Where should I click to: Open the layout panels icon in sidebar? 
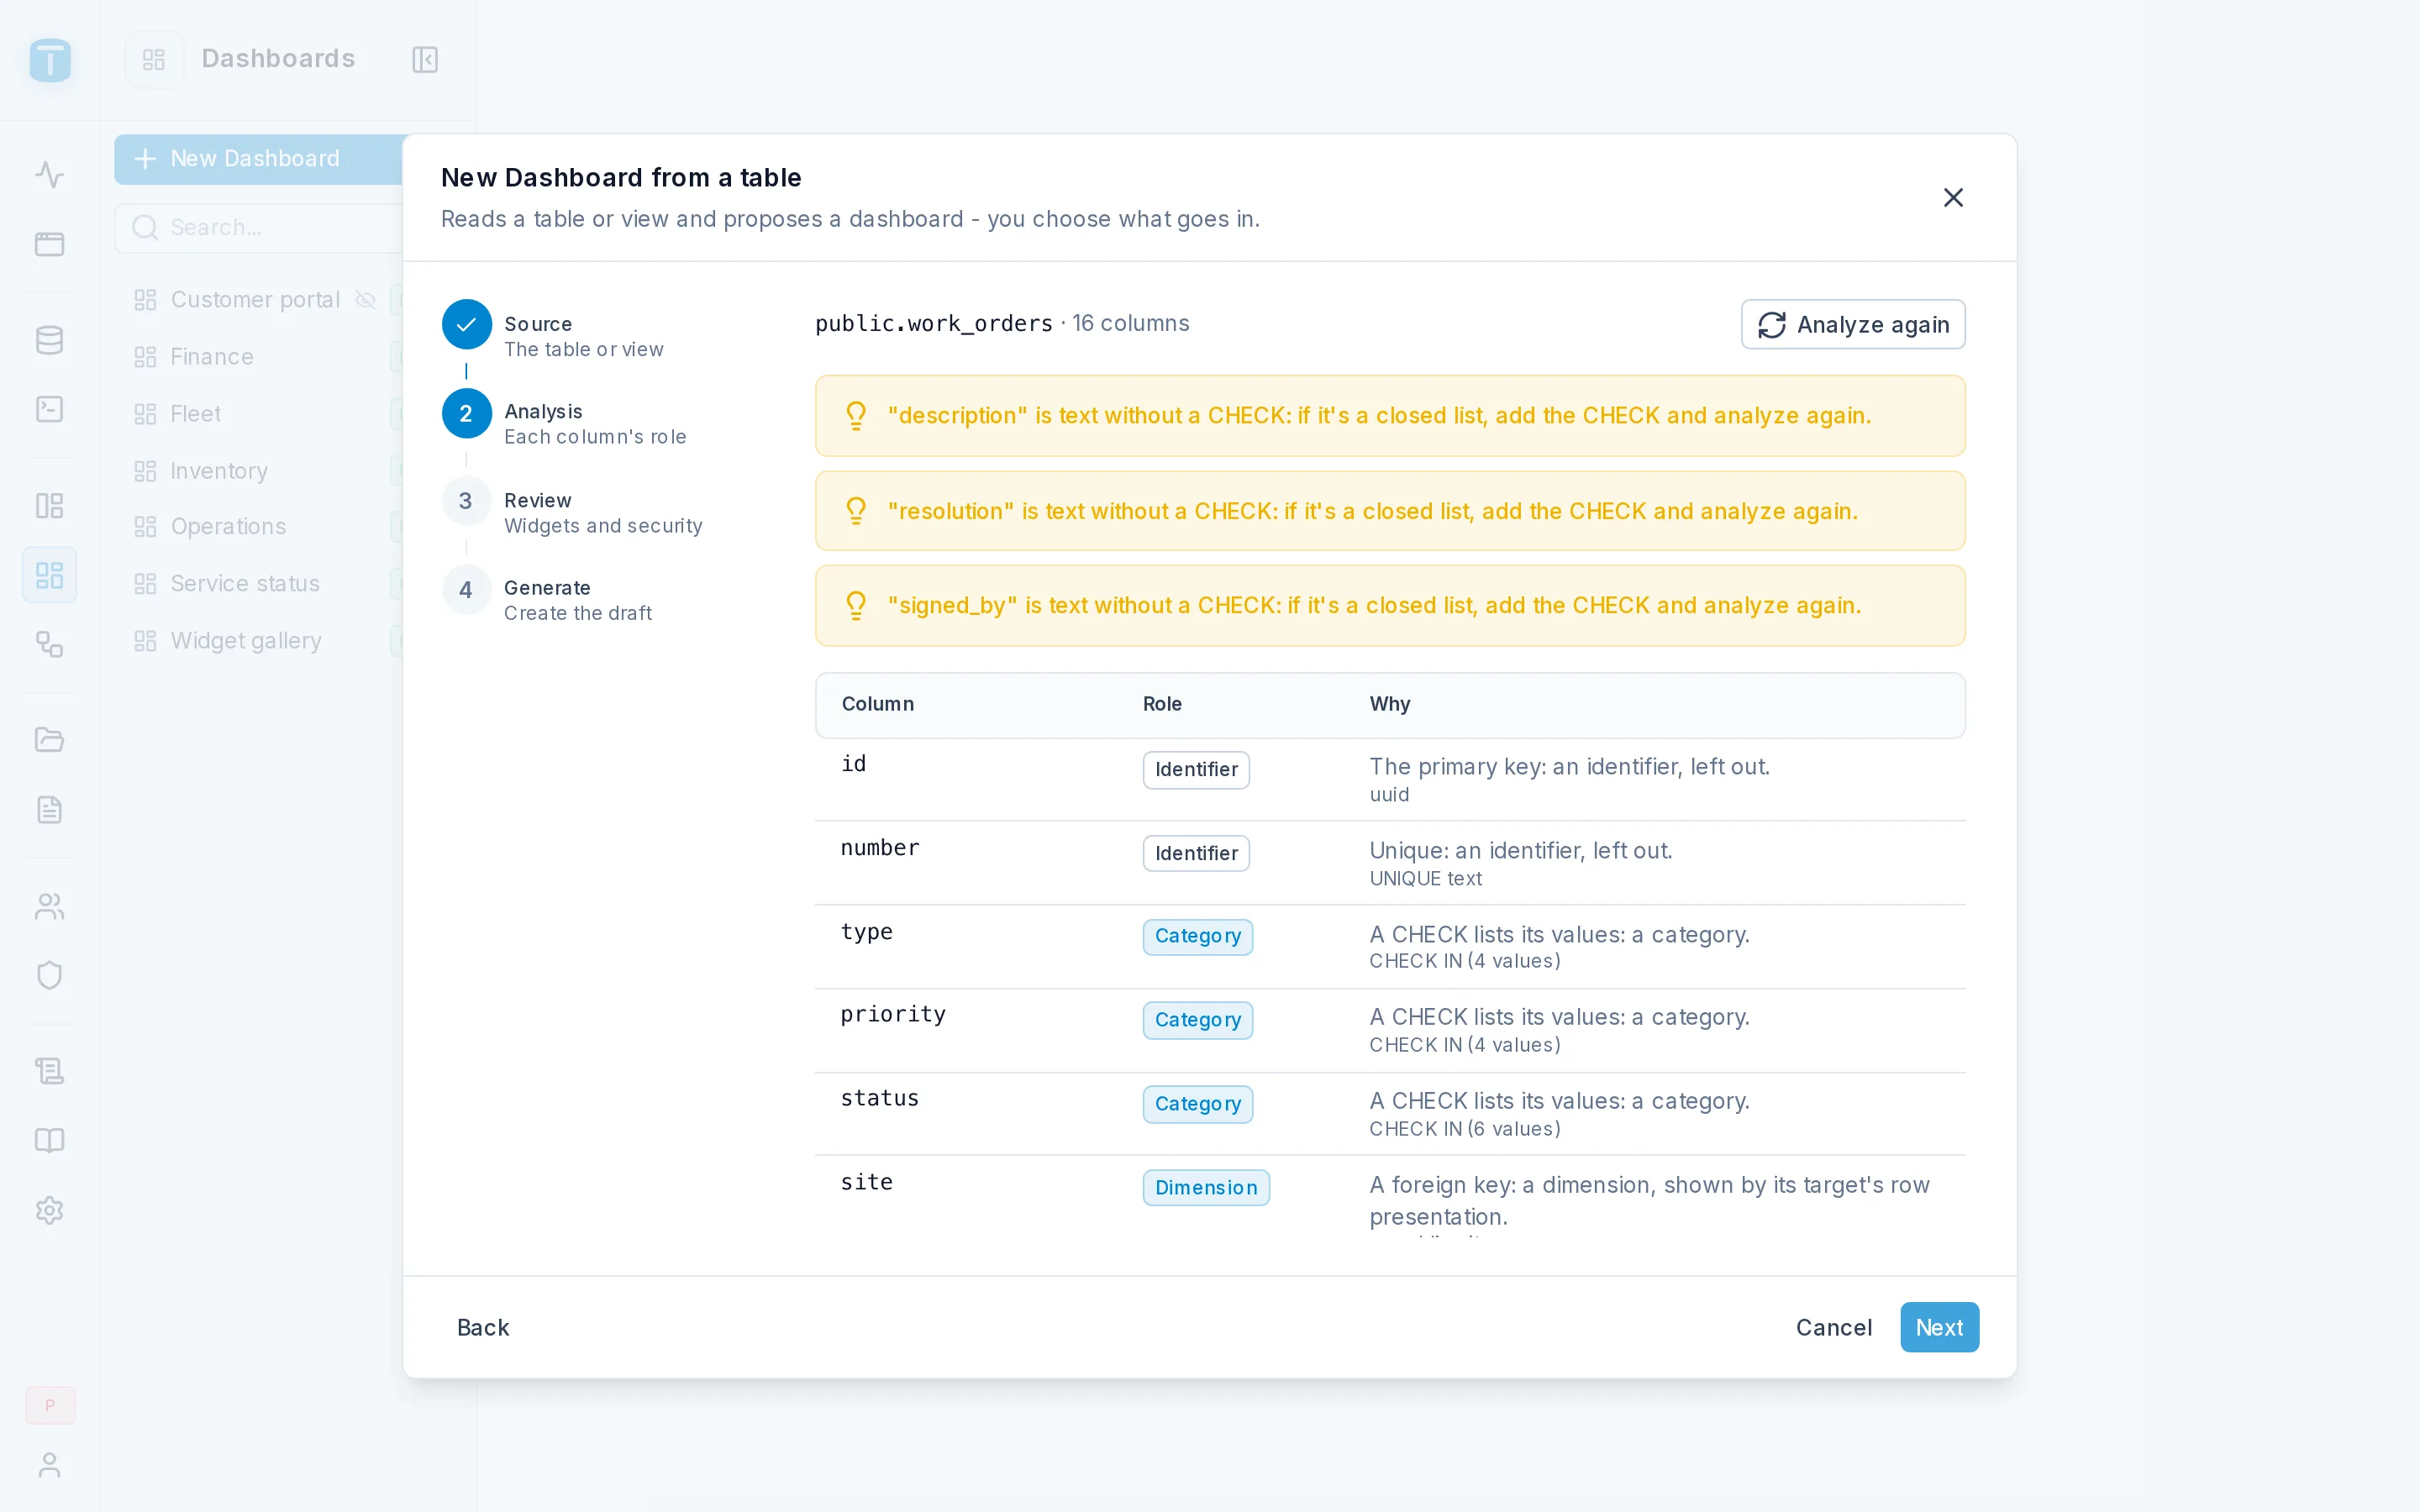pos(49,506)
